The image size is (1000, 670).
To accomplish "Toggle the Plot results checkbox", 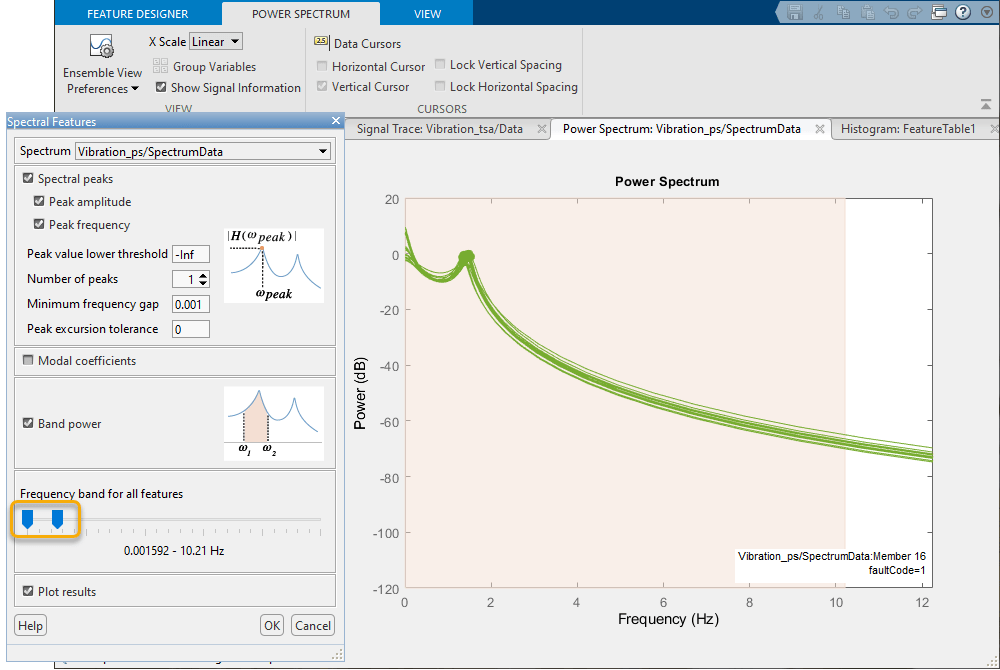I will (28, 591).
